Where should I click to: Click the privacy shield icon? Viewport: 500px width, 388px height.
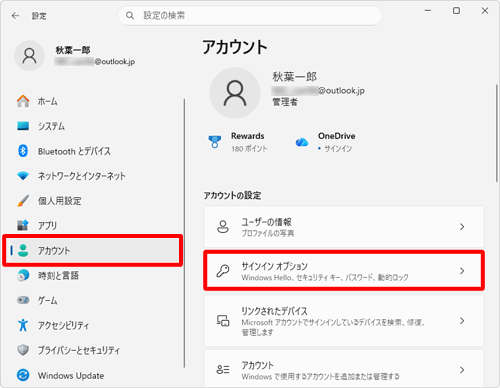click(23, 350)
